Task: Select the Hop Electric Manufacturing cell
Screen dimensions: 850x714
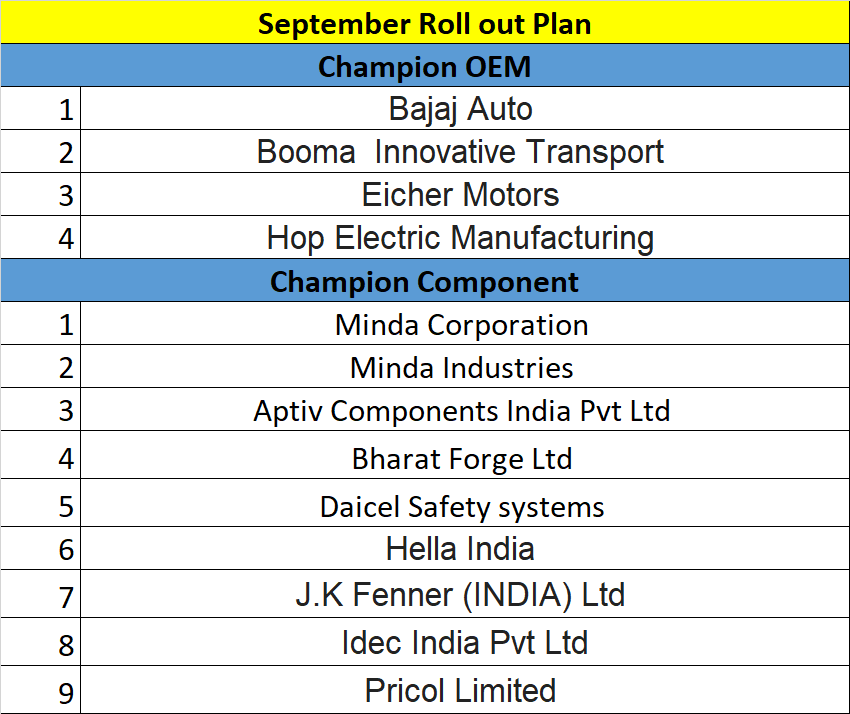Action: click(465, 237)
